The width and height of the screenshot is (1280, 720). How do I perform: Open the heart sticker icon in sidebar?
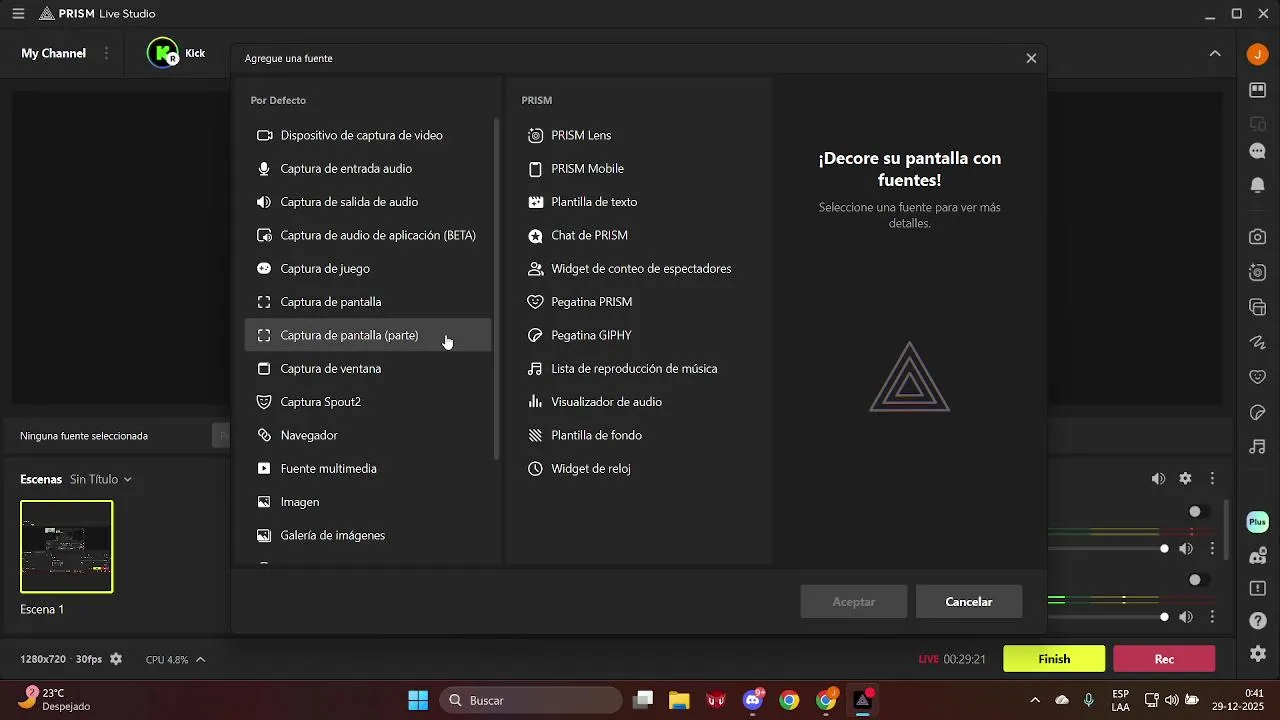pyautogui.click(x=1258, y=377)
